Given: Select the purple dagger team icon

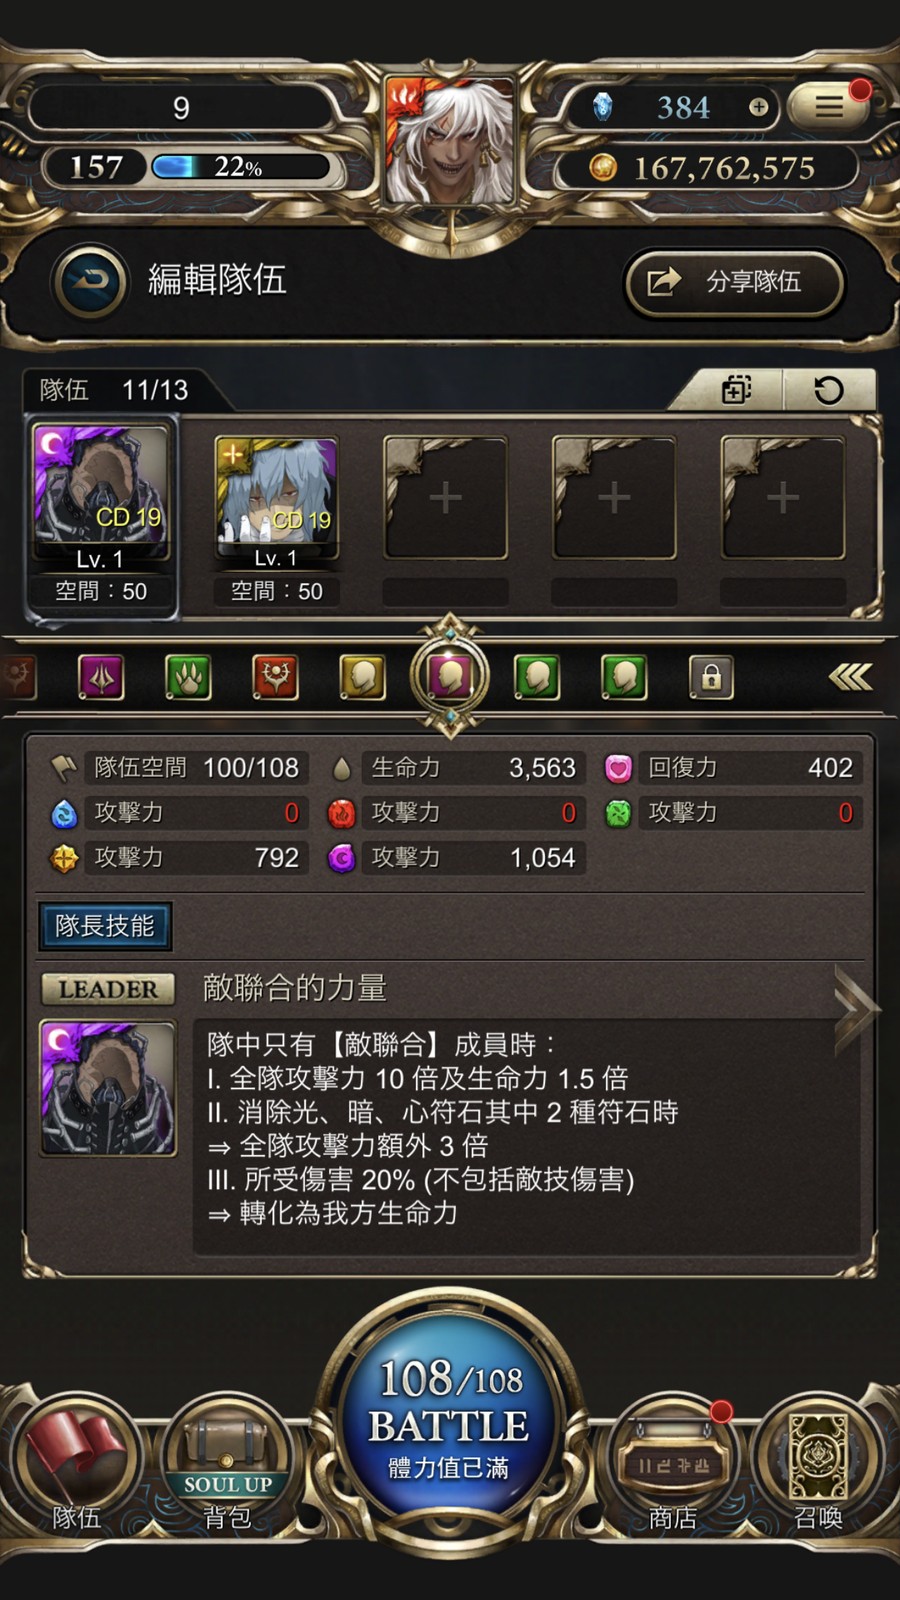Looking at the screenshot, I should pyautogui.click(x=101, y=678).
